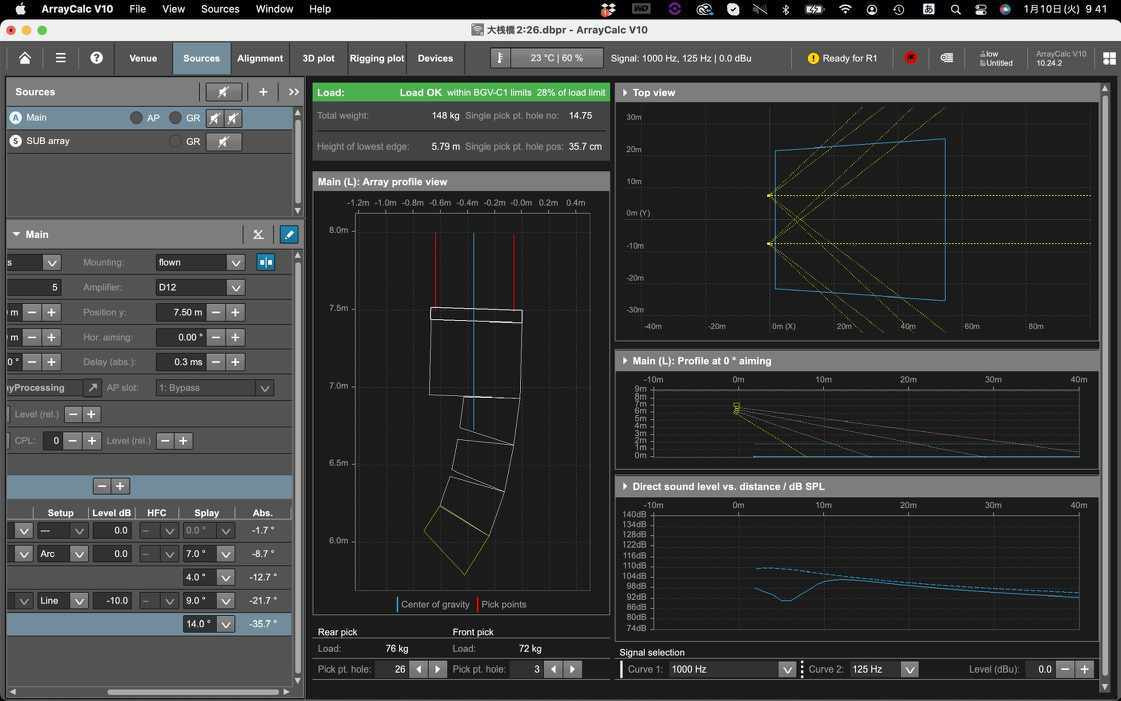
Task: Open the Sources menu in menu bar
Action: (220, 9)
